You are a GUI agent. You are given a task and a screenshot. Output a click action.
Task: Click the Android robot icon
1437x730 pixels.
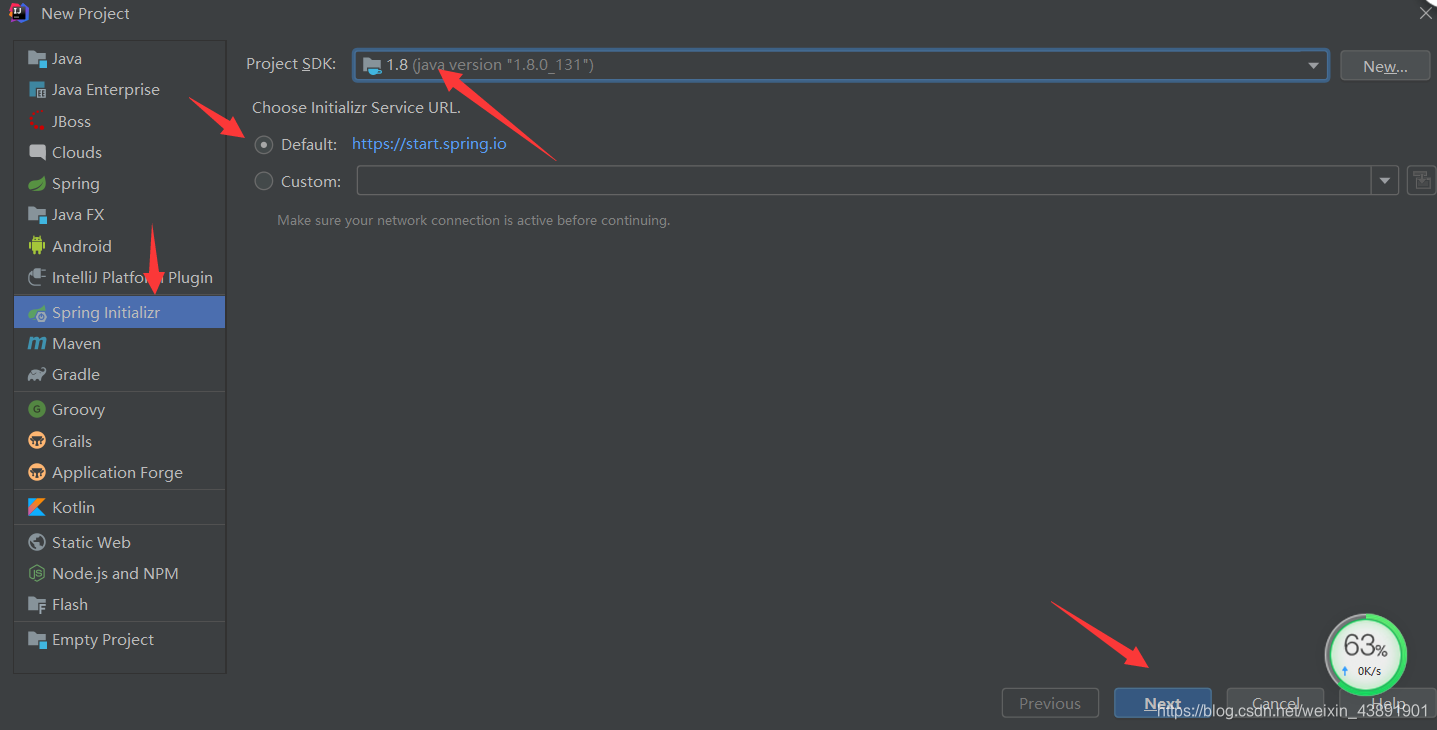[x=37, y=246]
